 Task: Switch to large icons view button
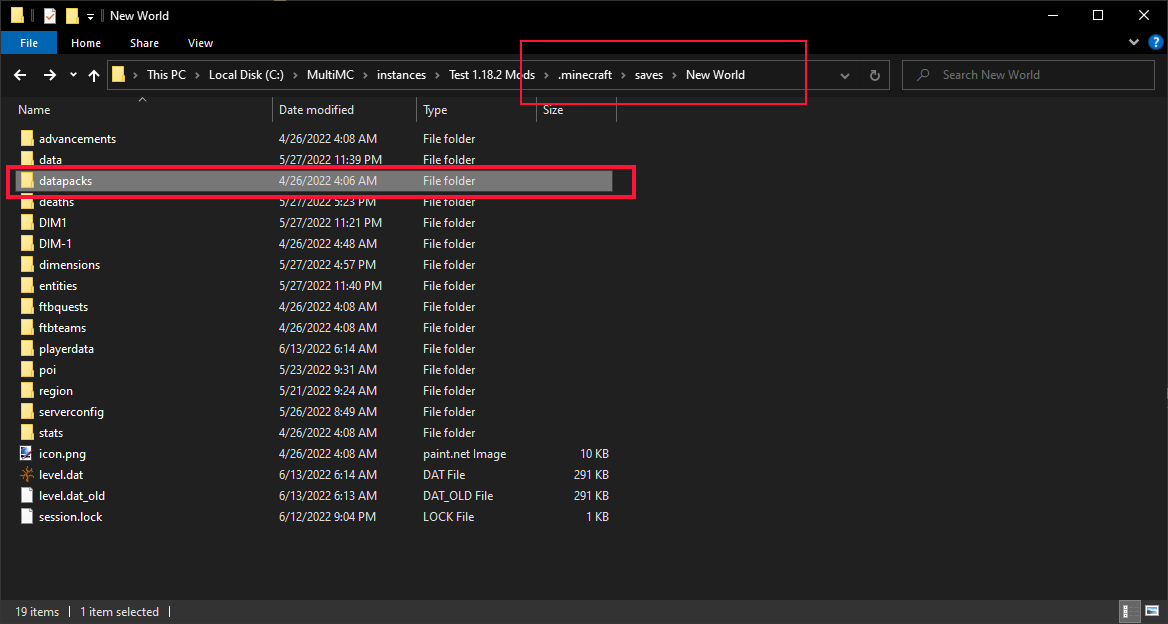pyautogui.click(x=1152, y=611)
